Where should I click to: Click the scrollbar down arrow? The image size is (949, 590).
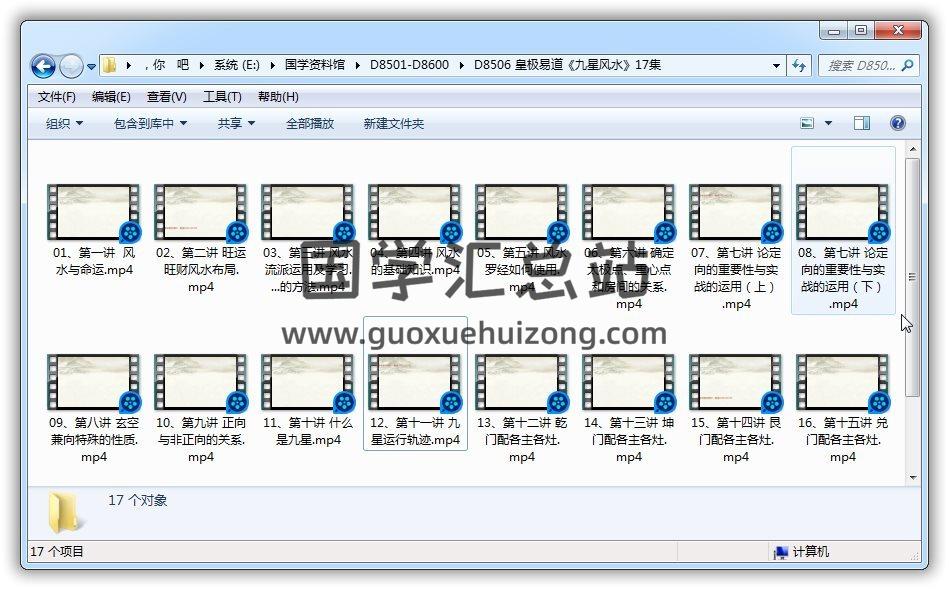click(x=913, y=478)
